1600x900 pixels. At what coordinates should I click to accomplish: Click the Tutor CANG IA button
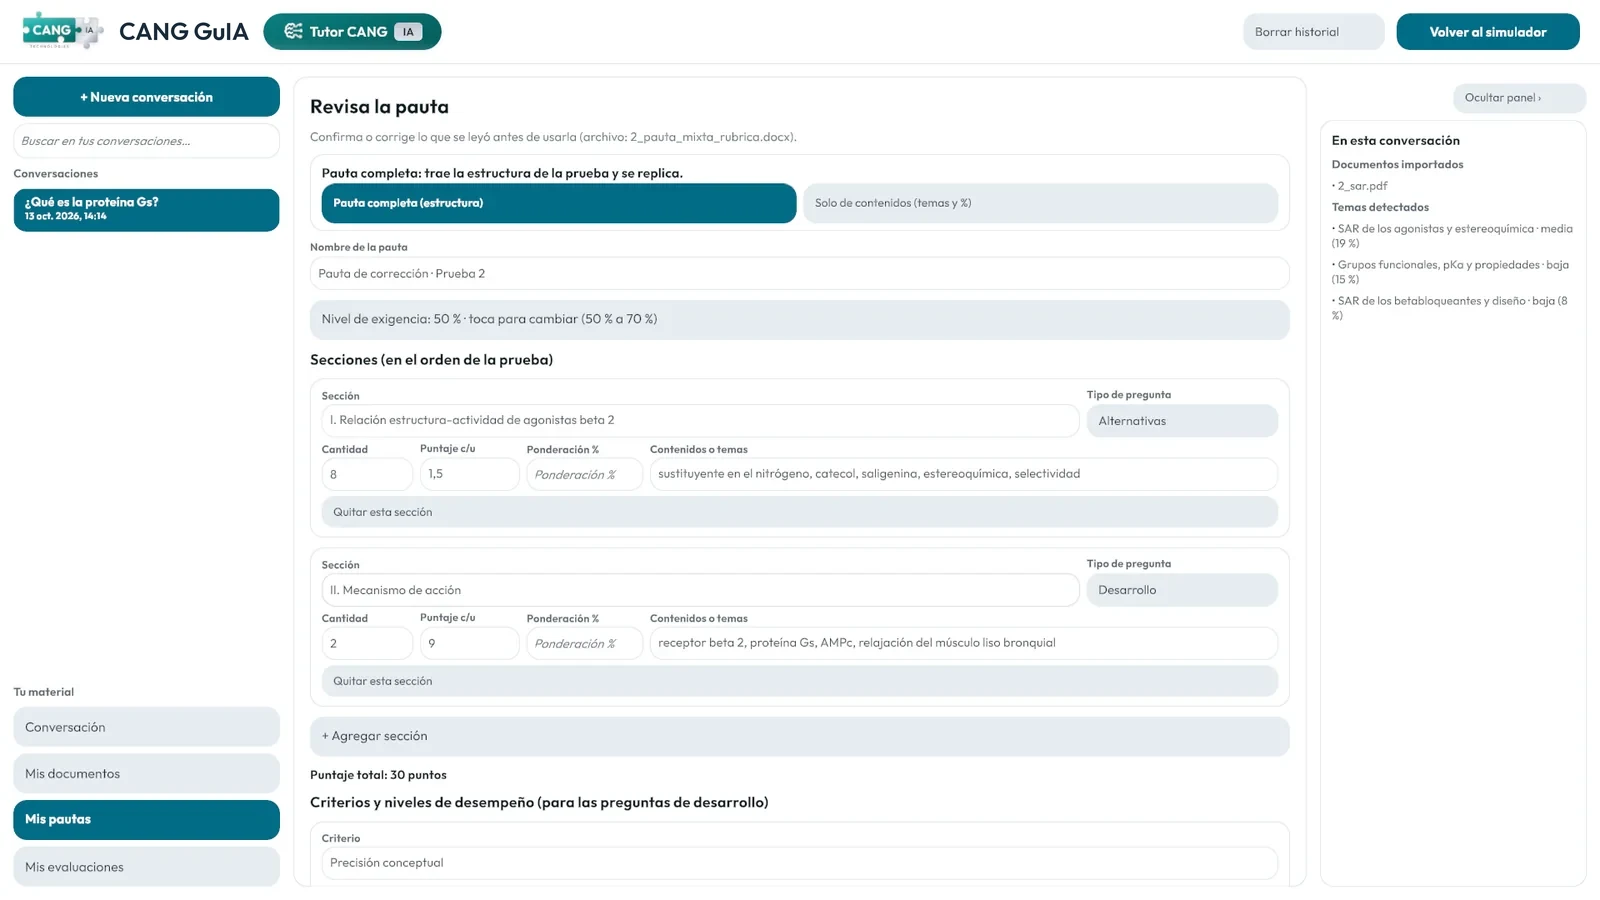352,32
